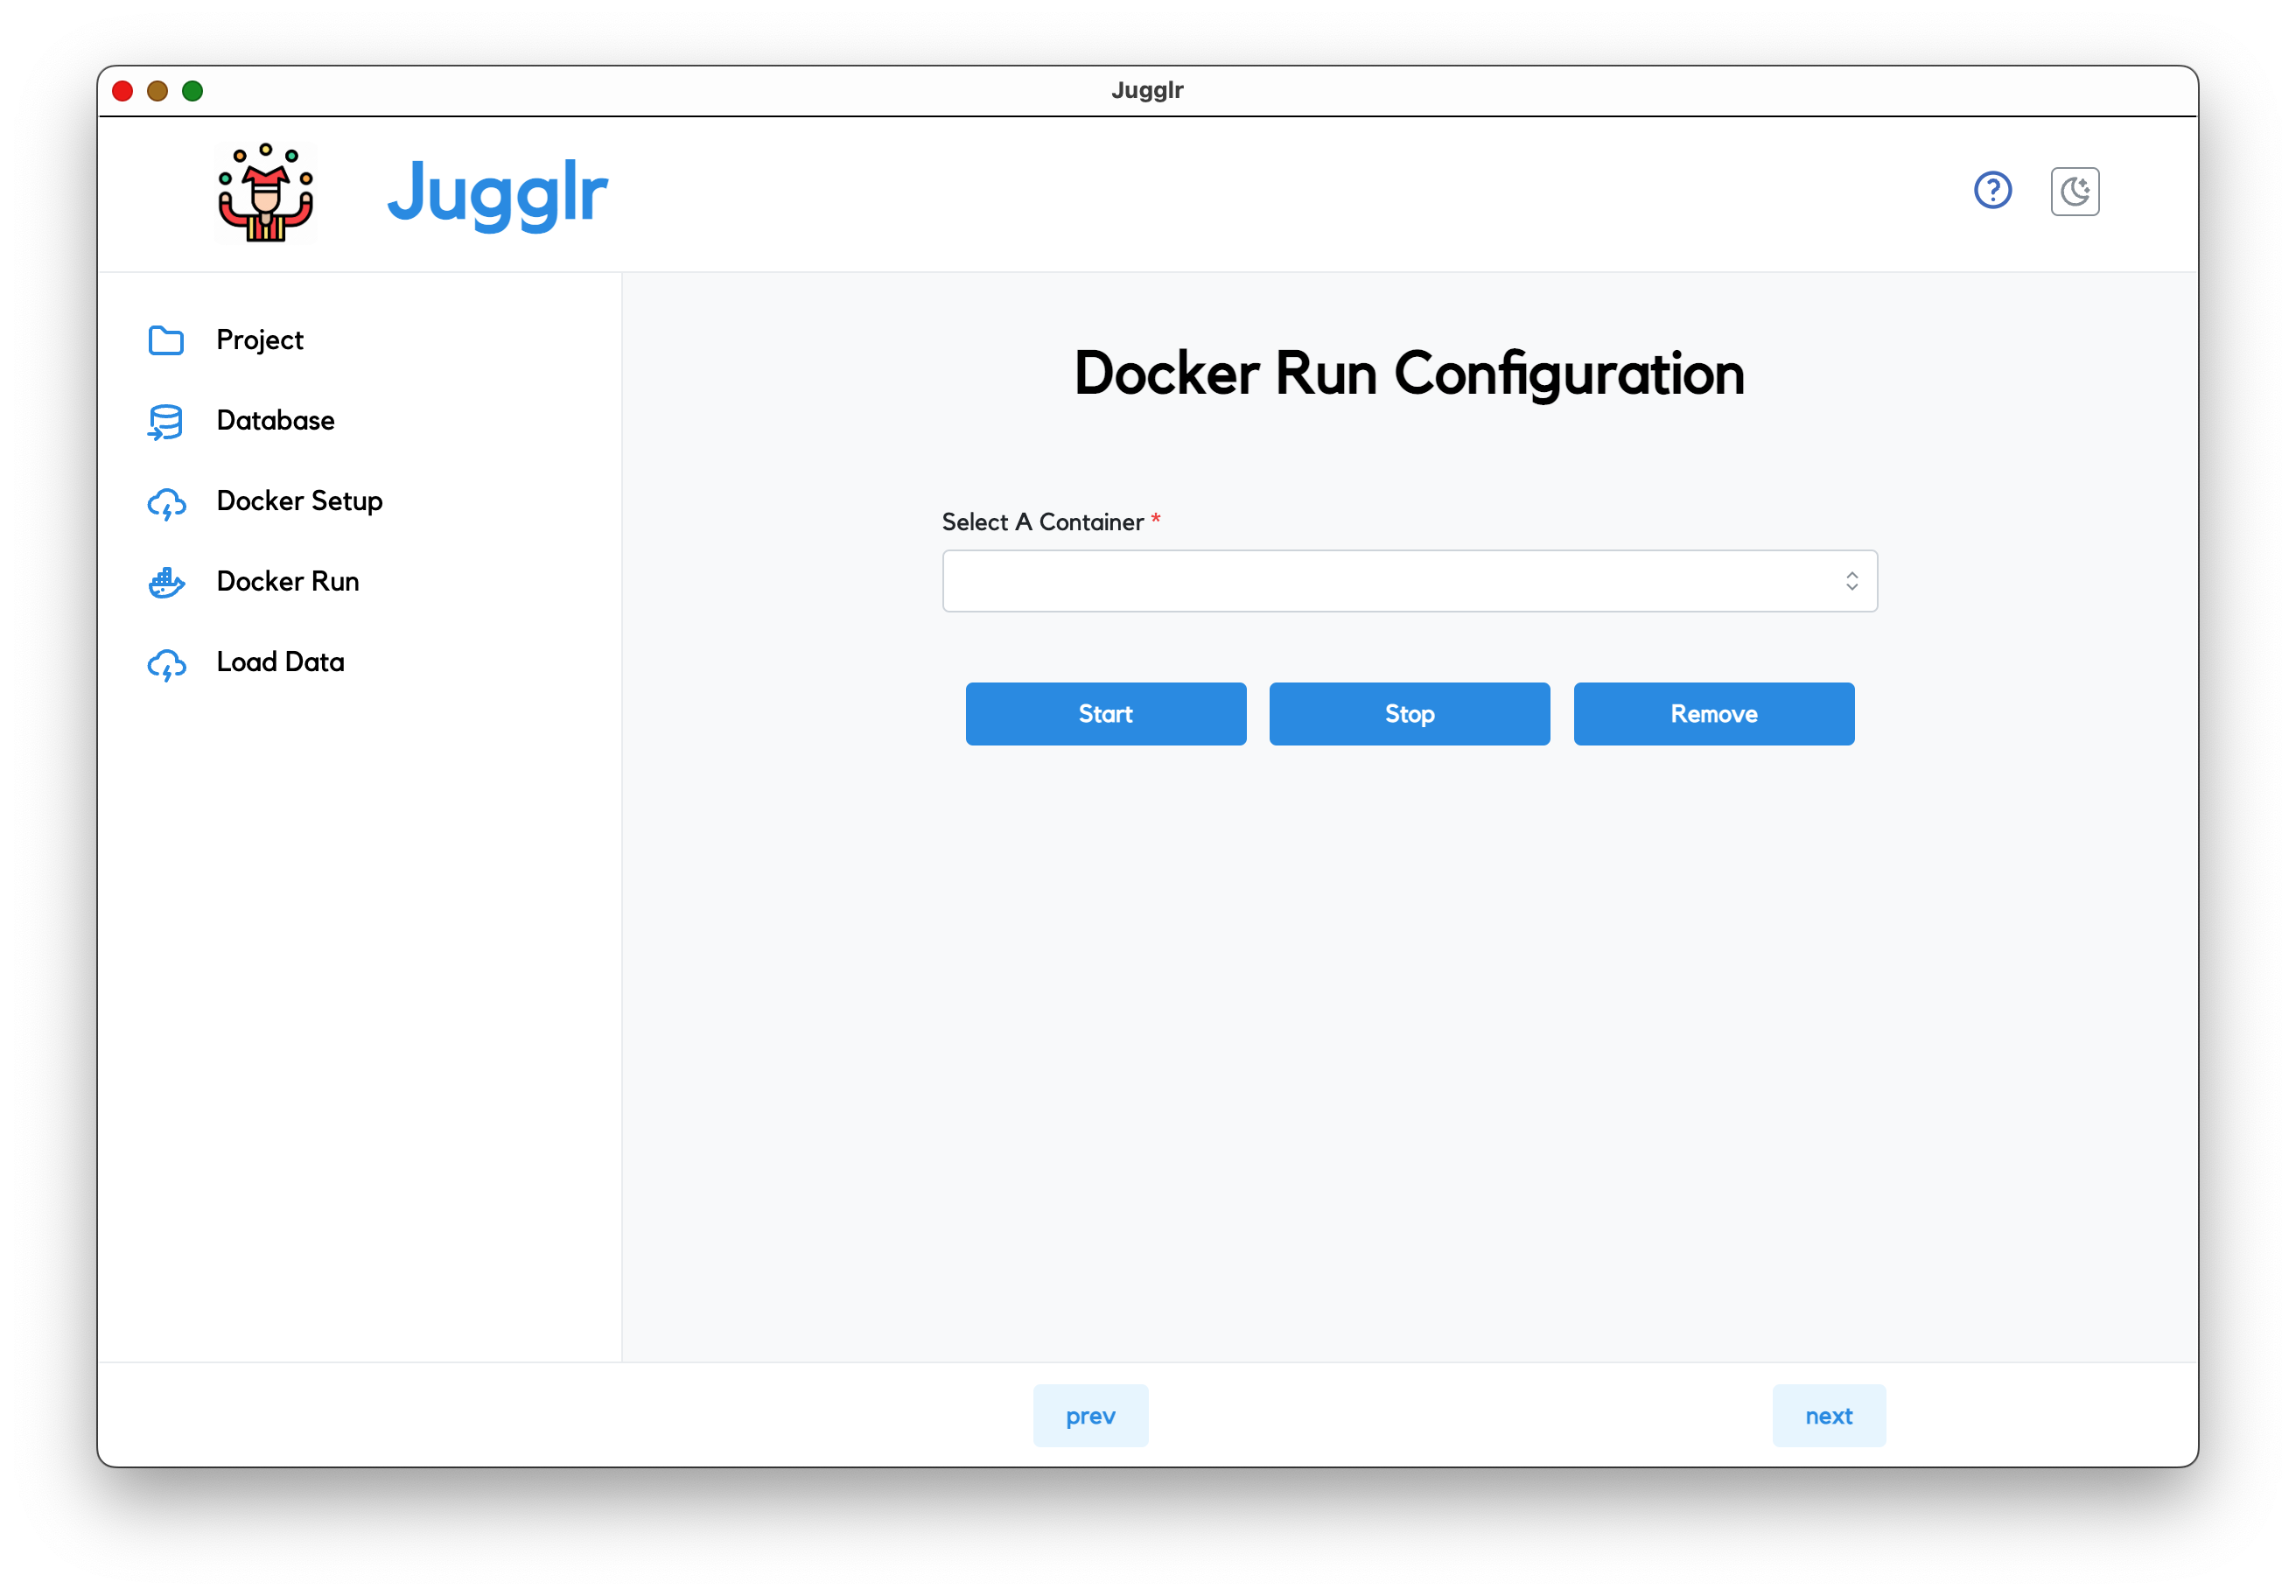Image resolution: width=2296 pixels, height=1596 pixels.
Task: Open help via the question mark icon
Action: click(x=1992, y=190)
